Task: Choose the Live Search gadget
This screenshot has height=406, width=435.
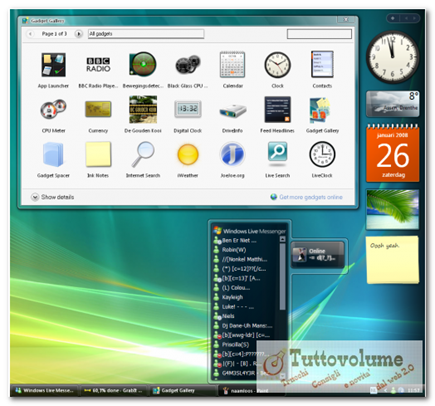Action: point(277,153)
